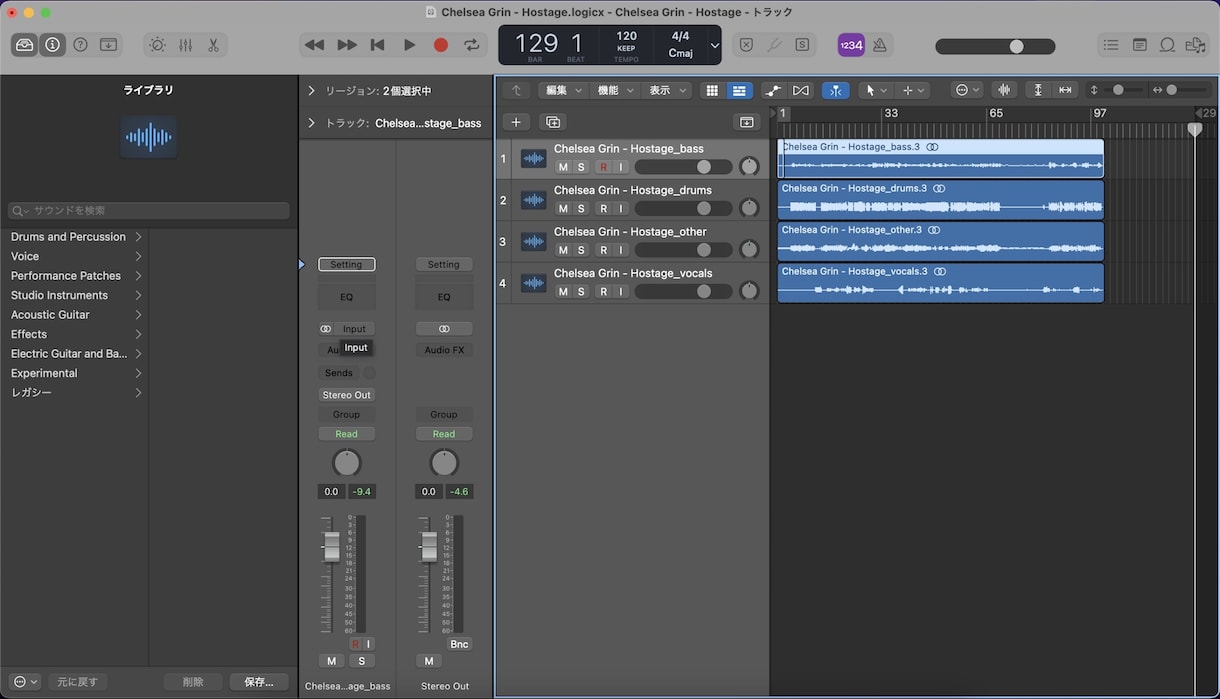This screenshot has height=699, width=1220.
Task: Click the サウンドを検索 search field
Action: [149, 211]
